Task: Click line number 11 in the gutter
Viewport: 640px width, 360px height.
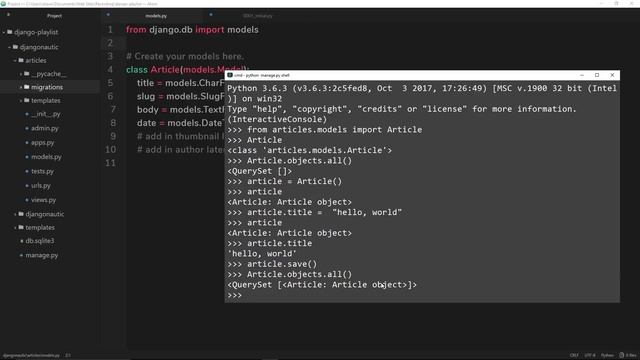Action: click(110, 163)
